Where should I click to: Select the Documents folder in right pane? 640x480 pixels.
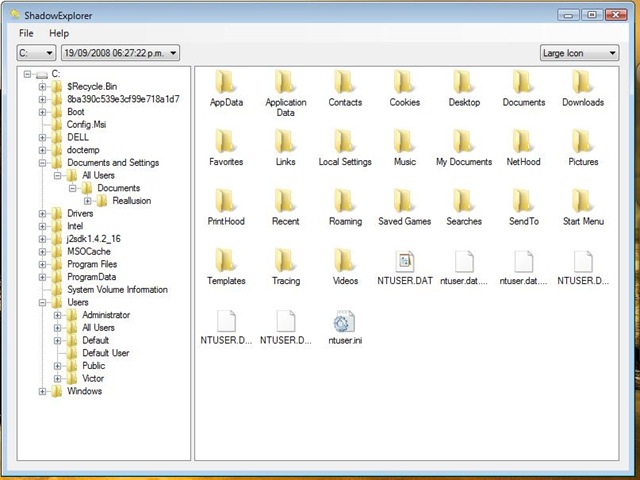523,82
